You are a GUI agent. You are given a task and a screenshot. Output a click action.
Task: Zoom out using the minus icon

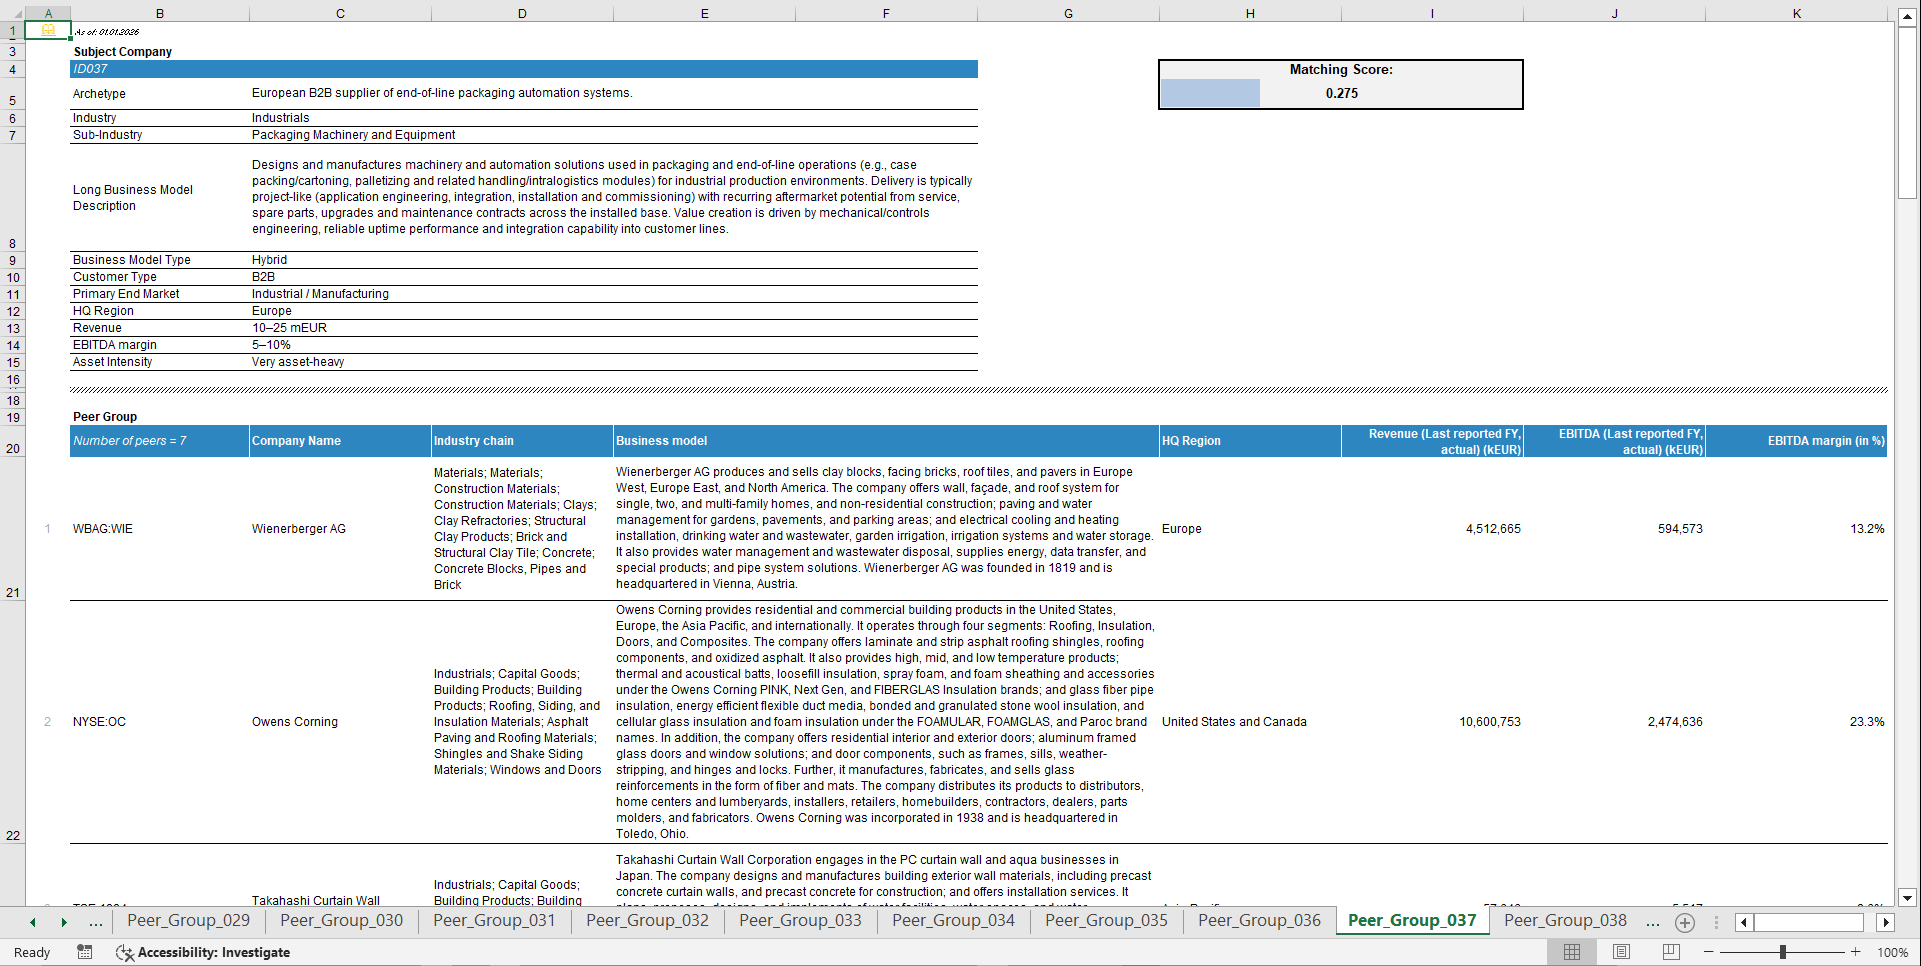coord(1708,952)
